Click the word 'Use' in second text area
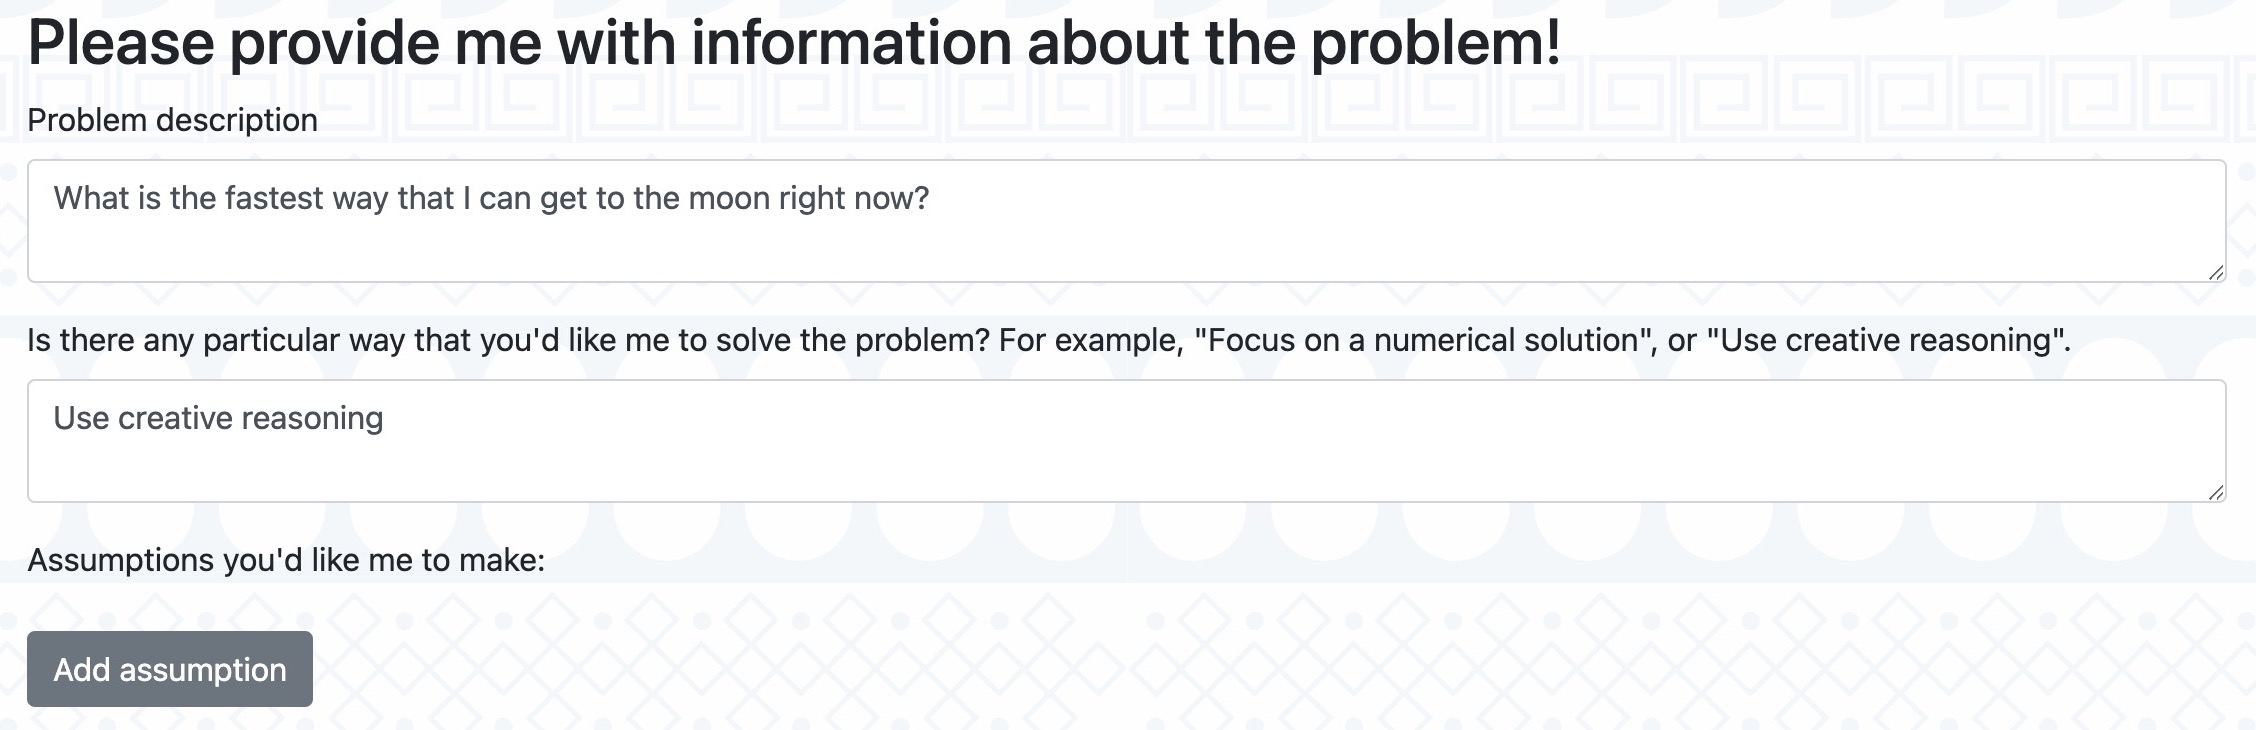2256x730 pixels. 81,418
